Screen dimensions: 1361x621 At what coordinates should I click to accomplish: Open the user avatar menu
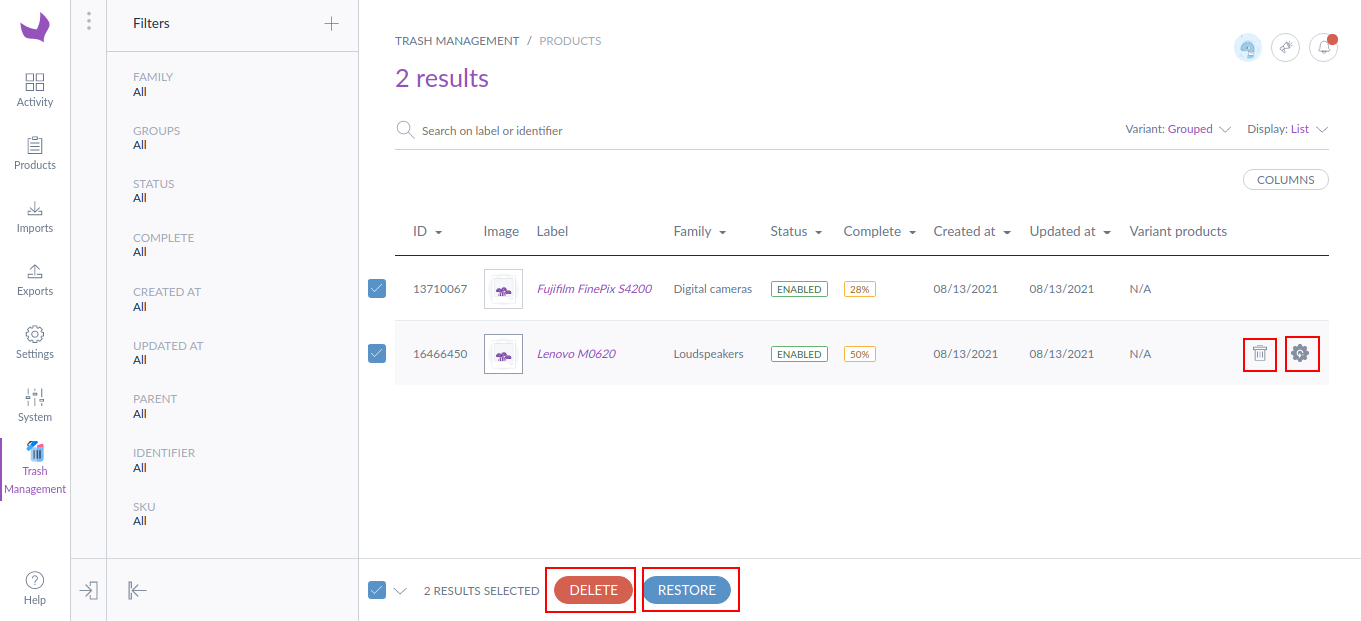tap(1247, 47)
